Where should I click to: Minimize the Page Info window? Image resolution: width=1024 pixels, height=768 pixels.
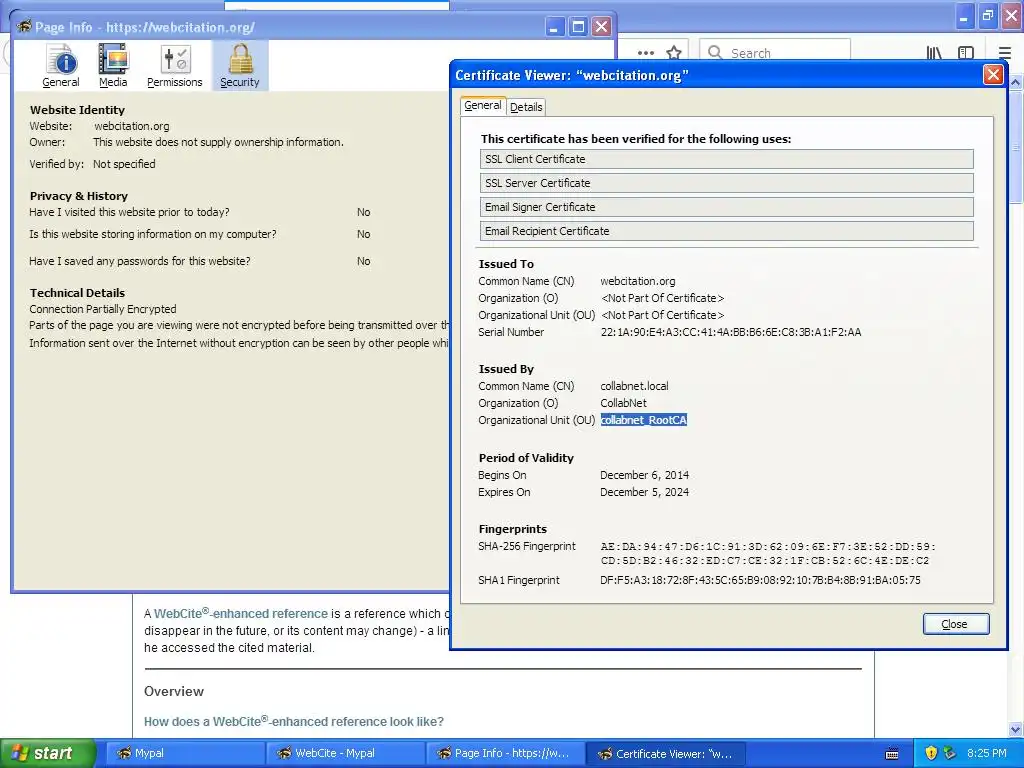pos(554,27)
